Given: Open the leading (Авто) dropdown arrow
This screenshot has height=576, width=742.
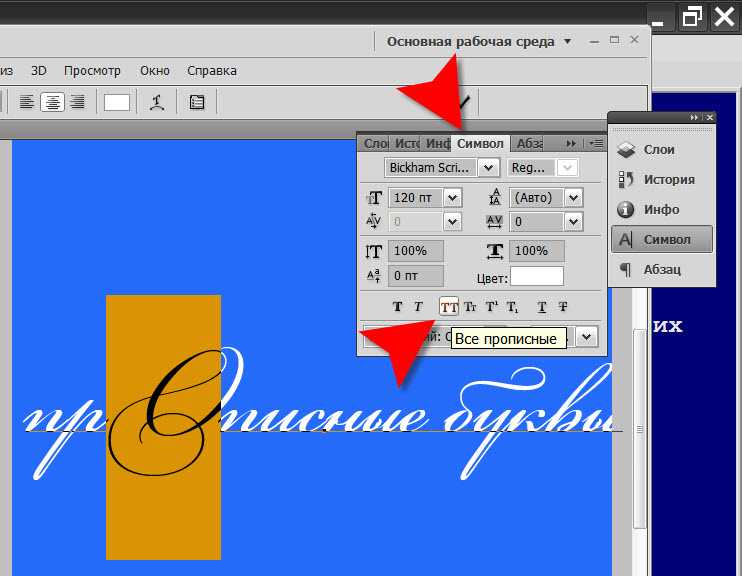Looking at the screenshot, I should click(574, 197).
